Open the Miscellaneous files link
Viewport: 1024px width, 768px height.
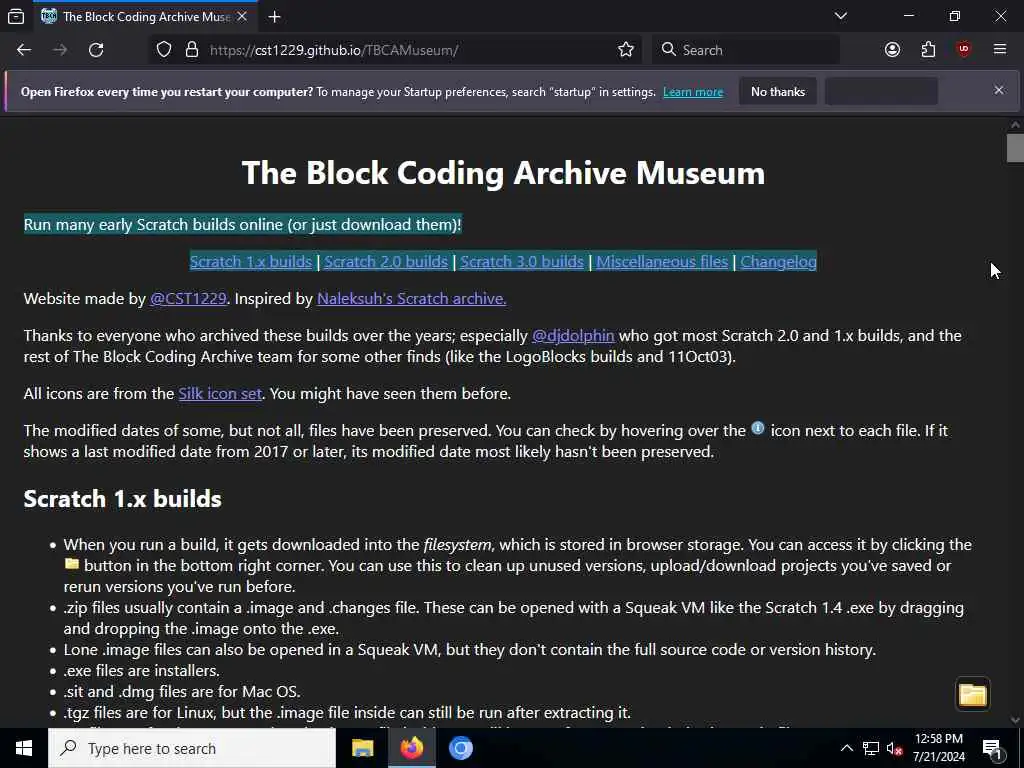pyautogui.click(x=662, y=261)
